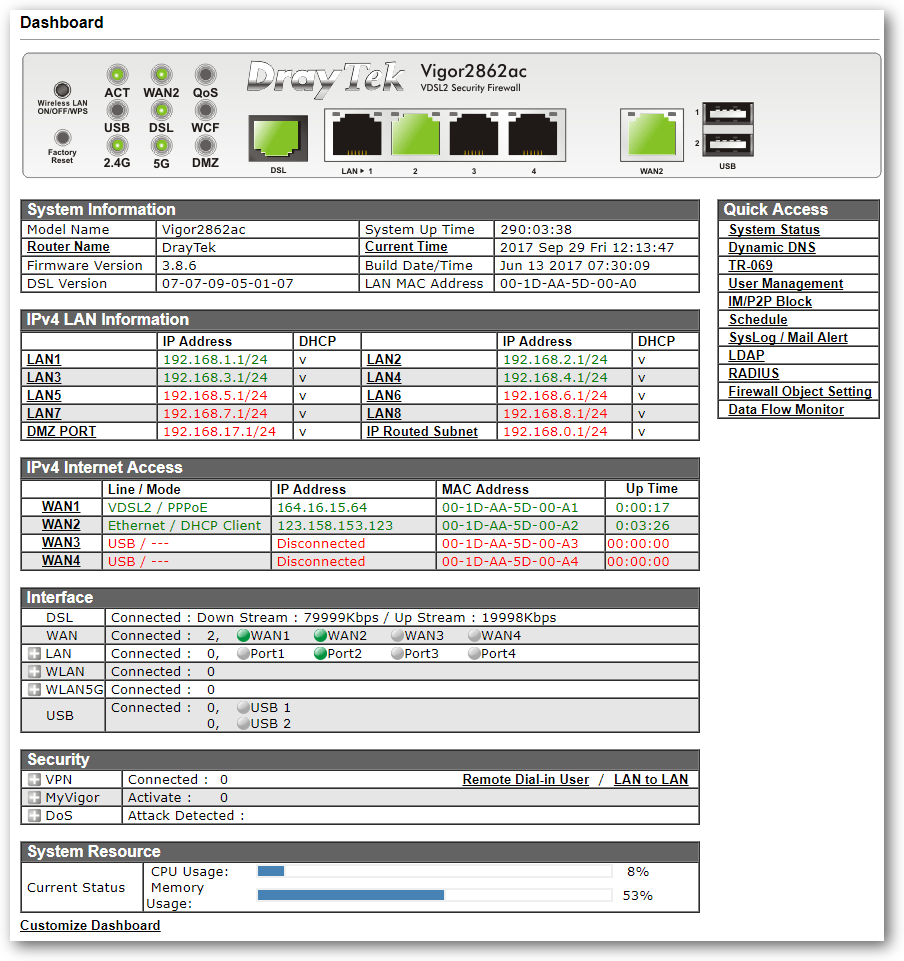Open the DMZ PORT link
This screenshot has height=961, width=904.
click(x=61, y=431)
